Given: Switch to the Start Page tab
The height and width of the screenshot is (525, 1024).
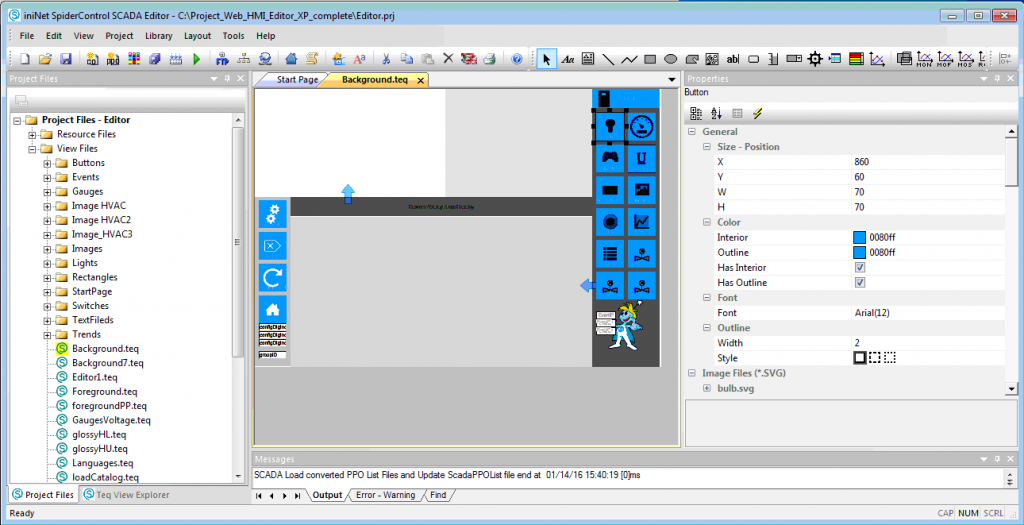Looking at the screenshot, I should pos(297,79).
